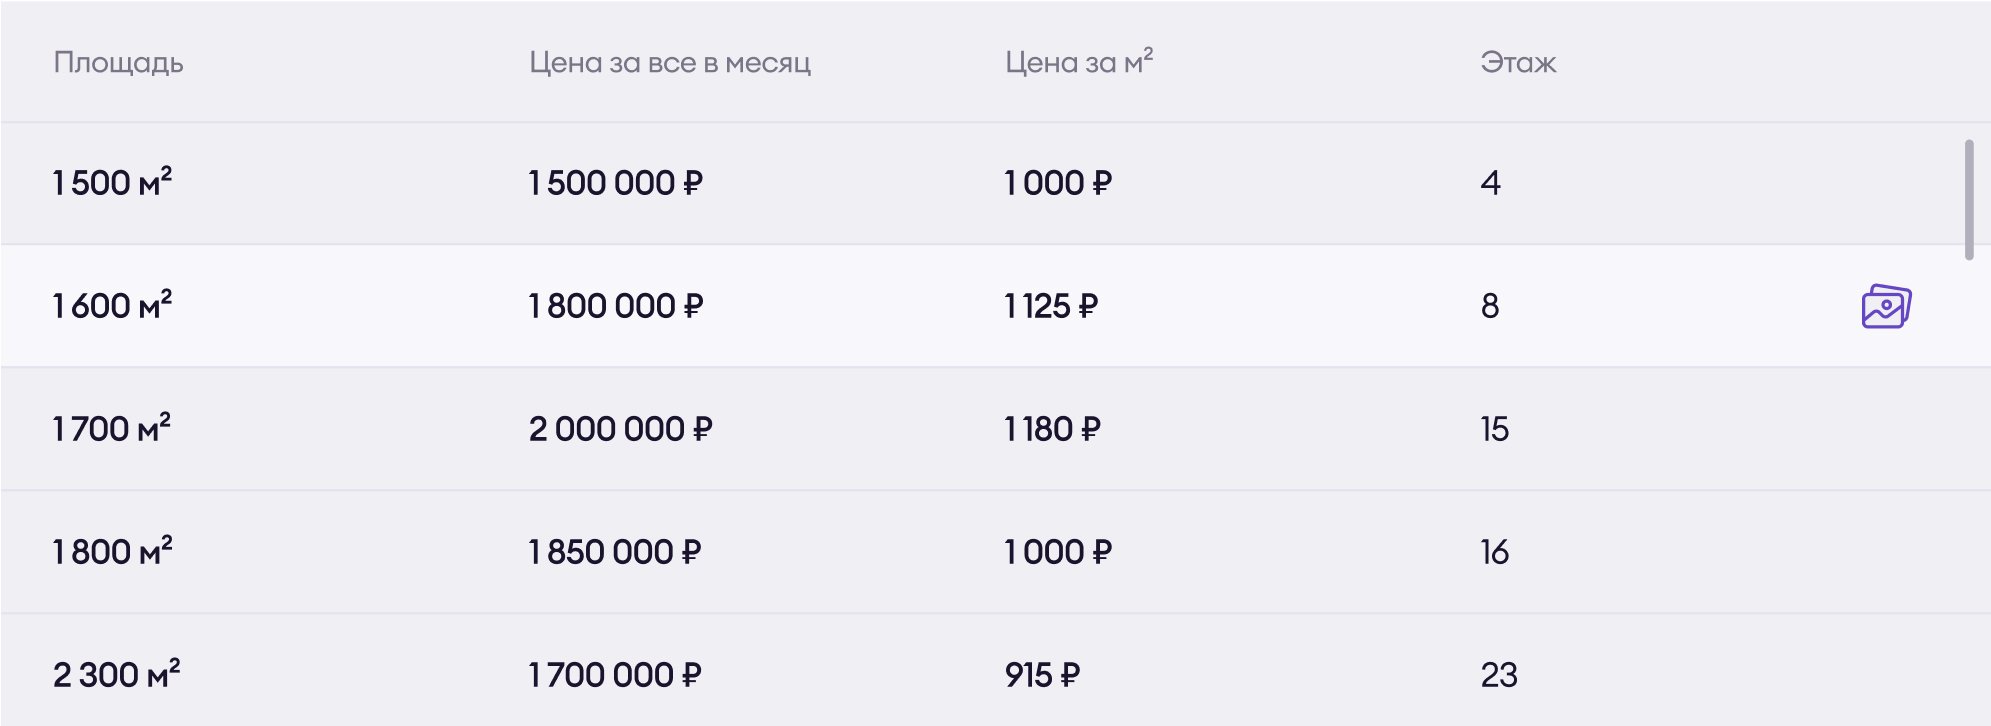
Task: Click floor number 23 in last row
Action: [1498, 675]
